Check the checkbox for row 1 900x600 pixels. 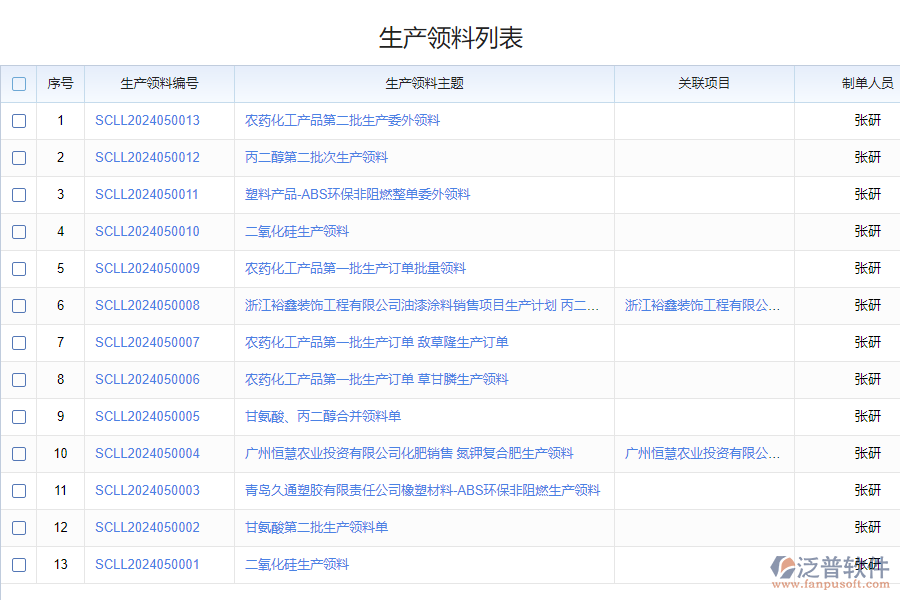19,121
